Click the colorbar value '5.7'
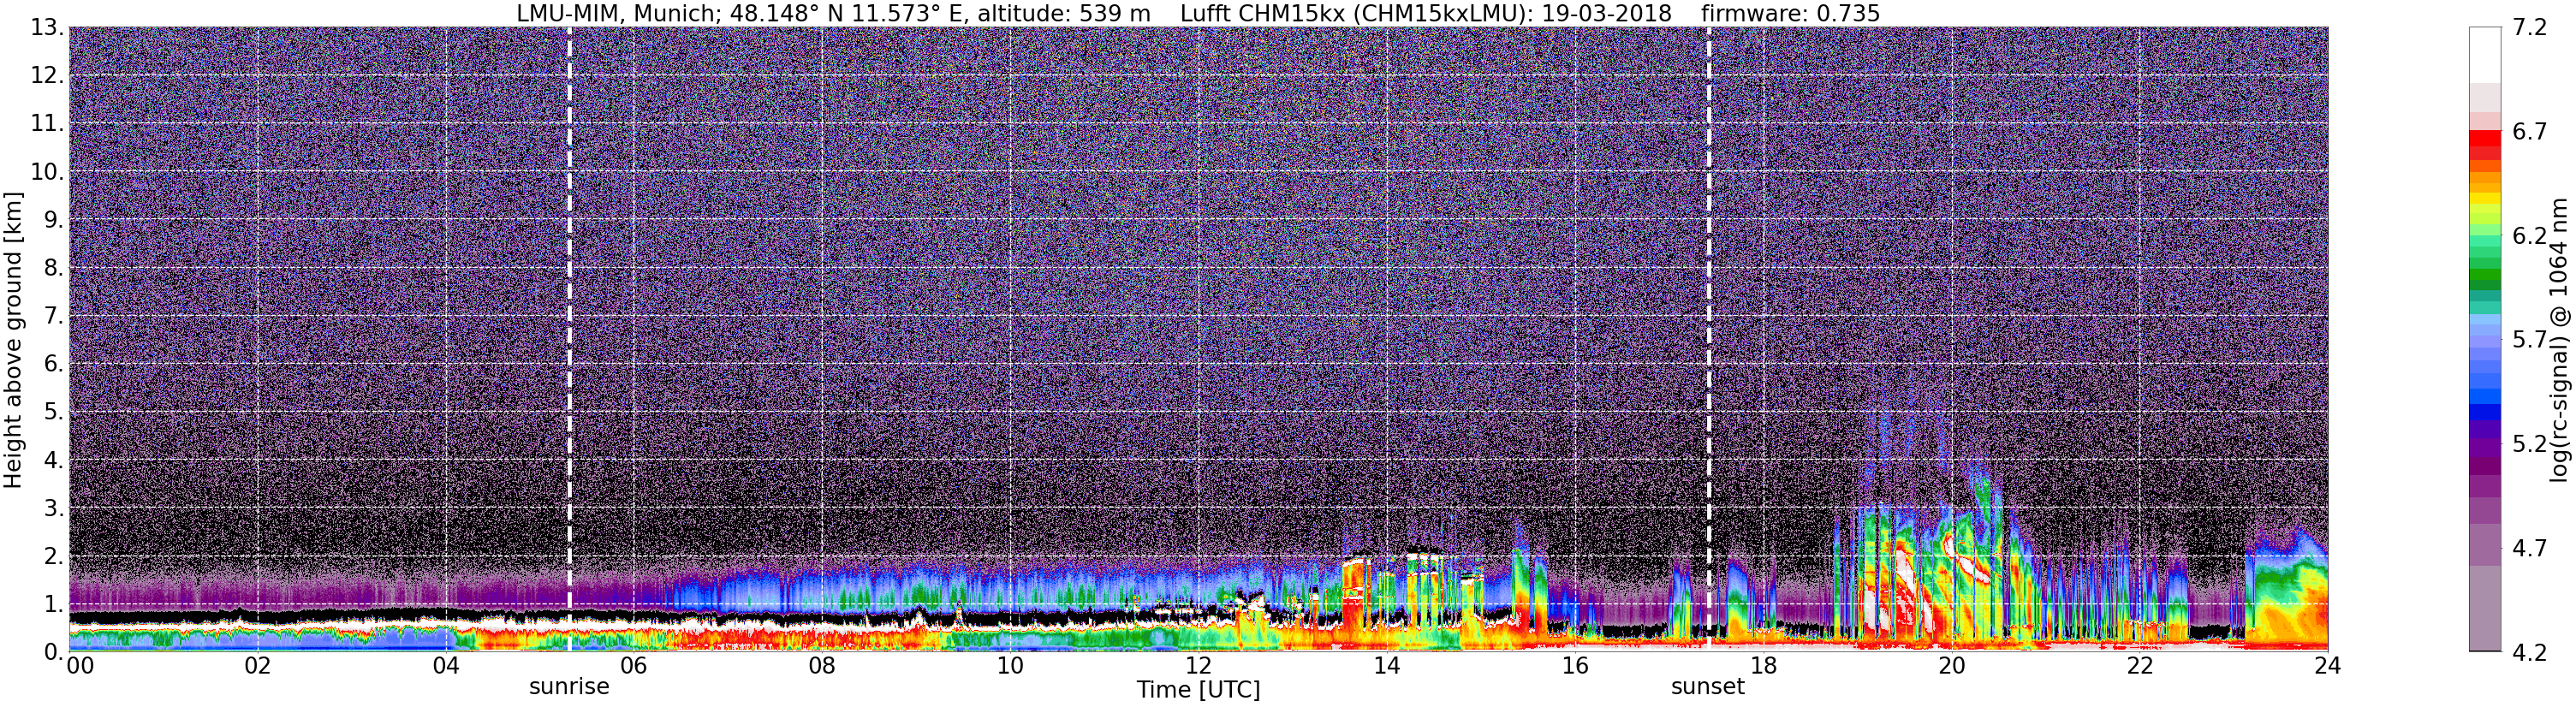2576x707 pixels. [2529, 339]
